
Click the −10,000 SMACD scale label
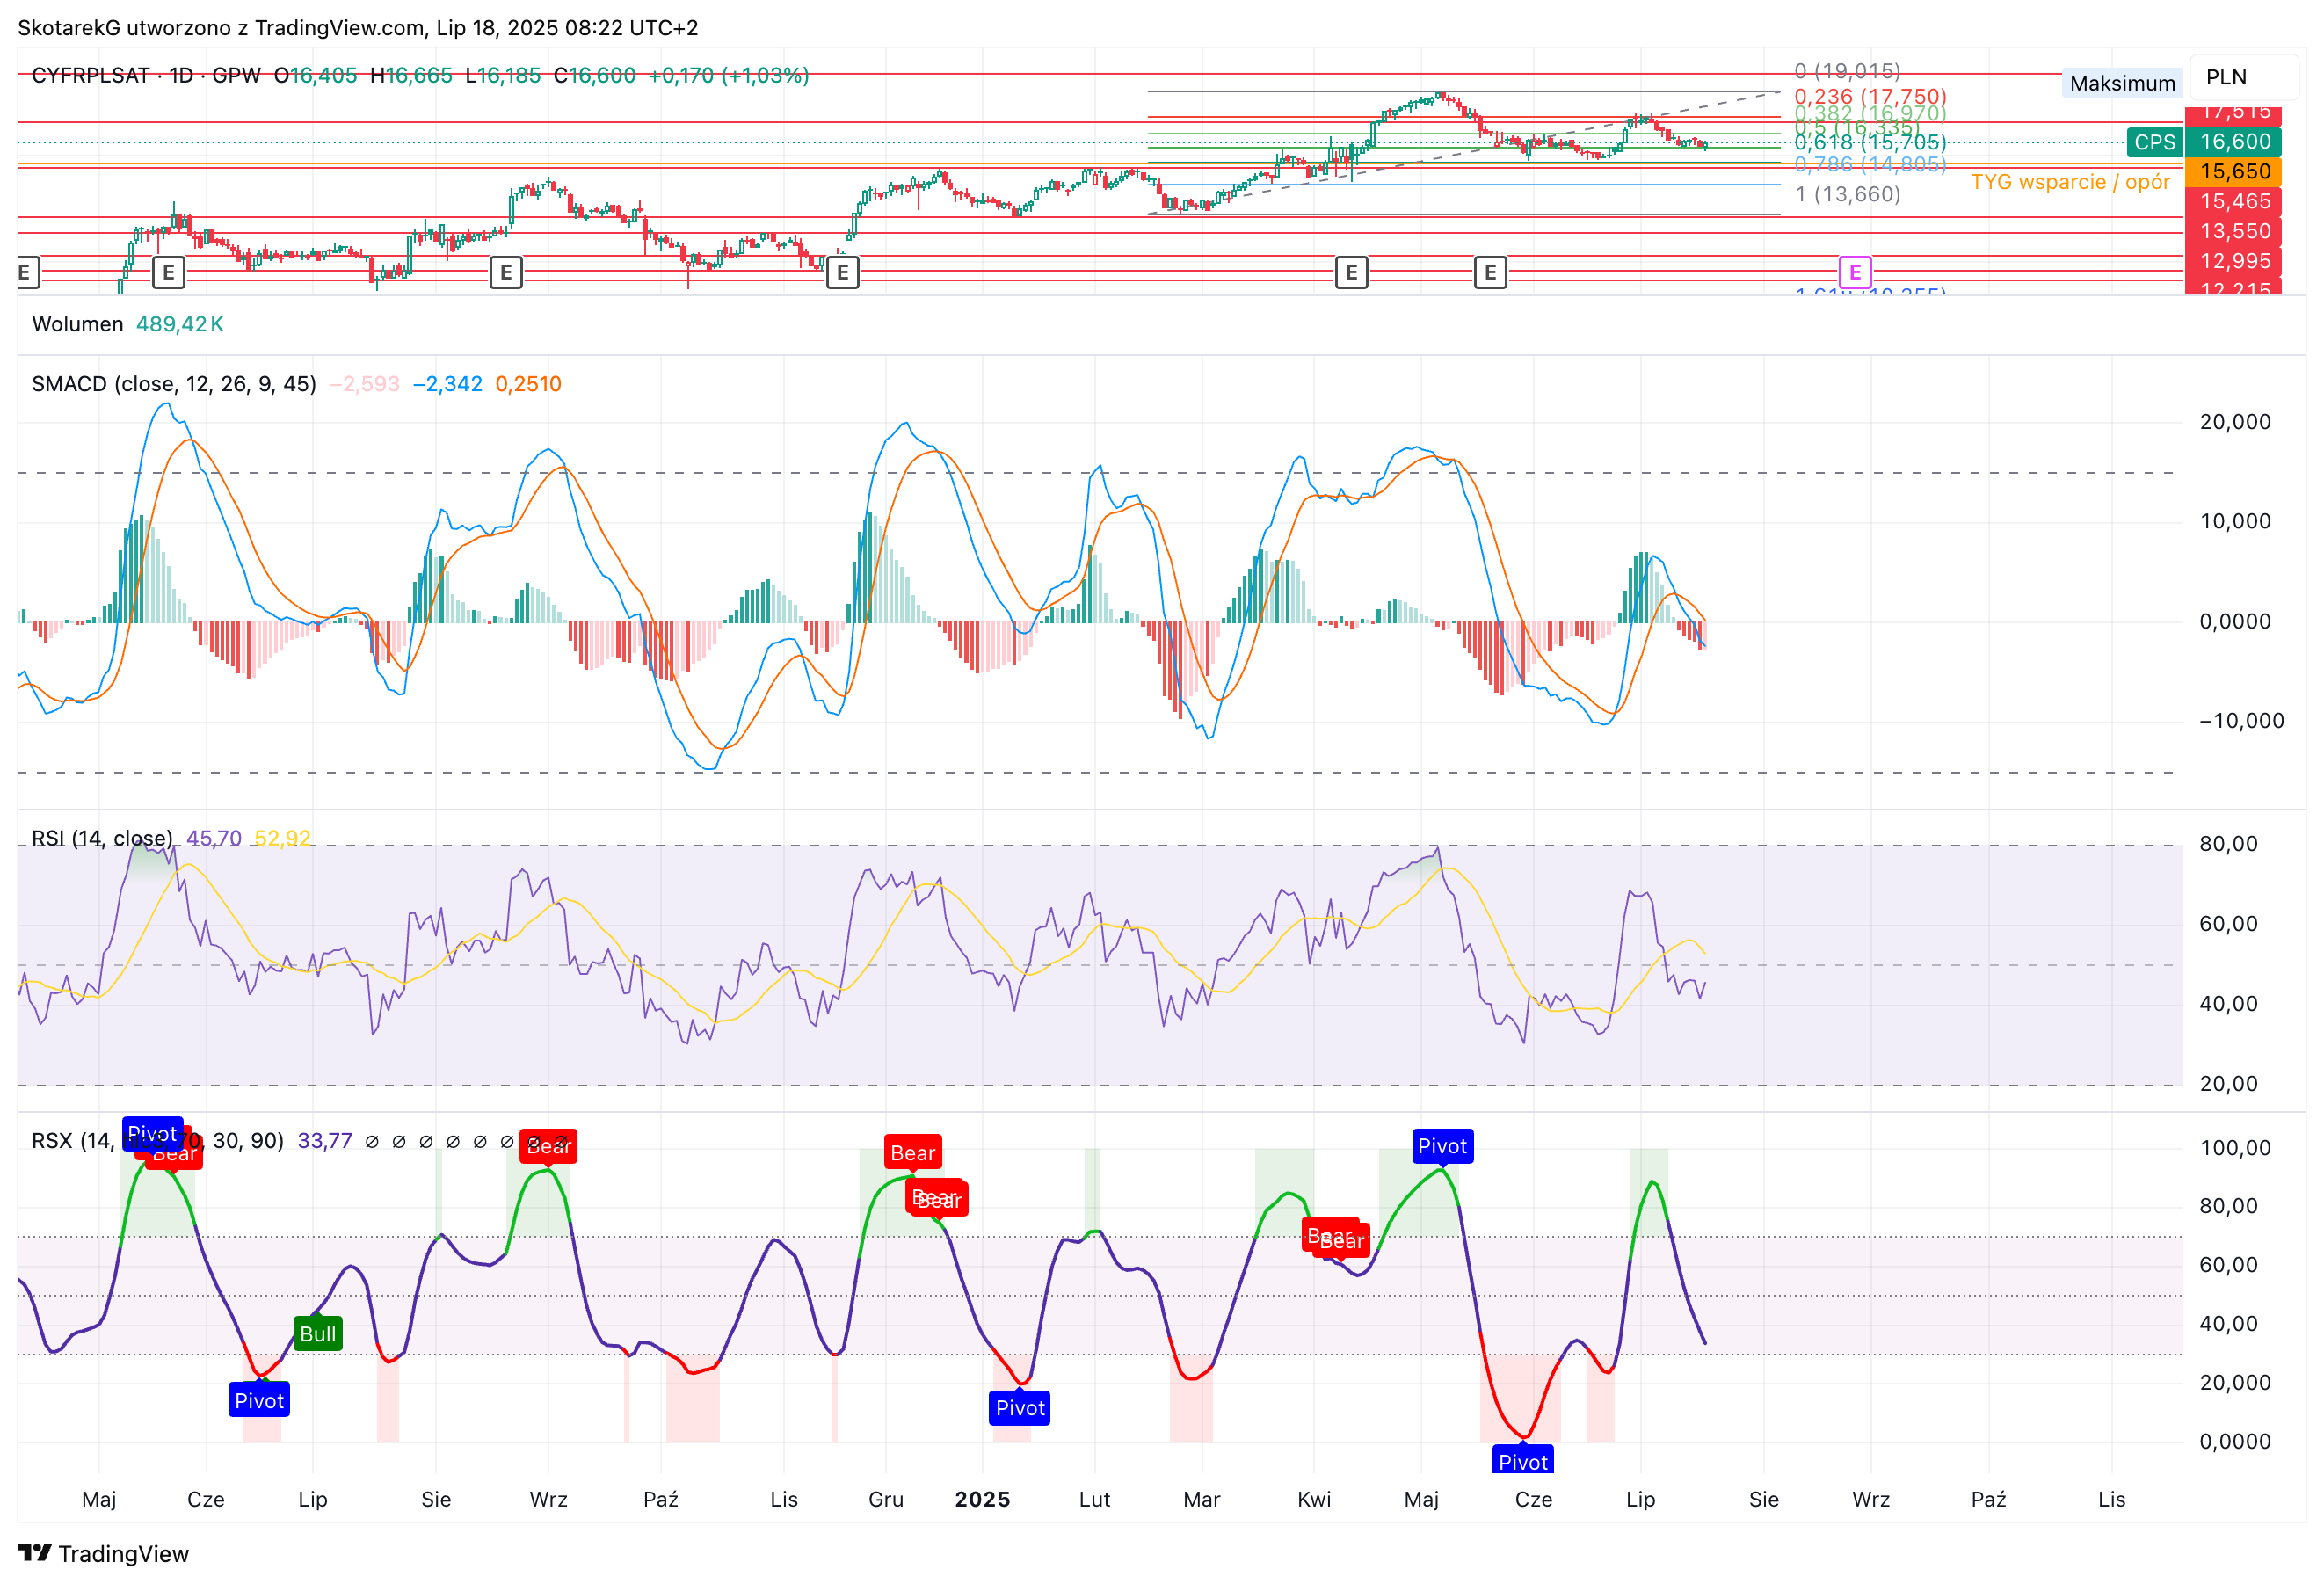(x=2241, y=721)
